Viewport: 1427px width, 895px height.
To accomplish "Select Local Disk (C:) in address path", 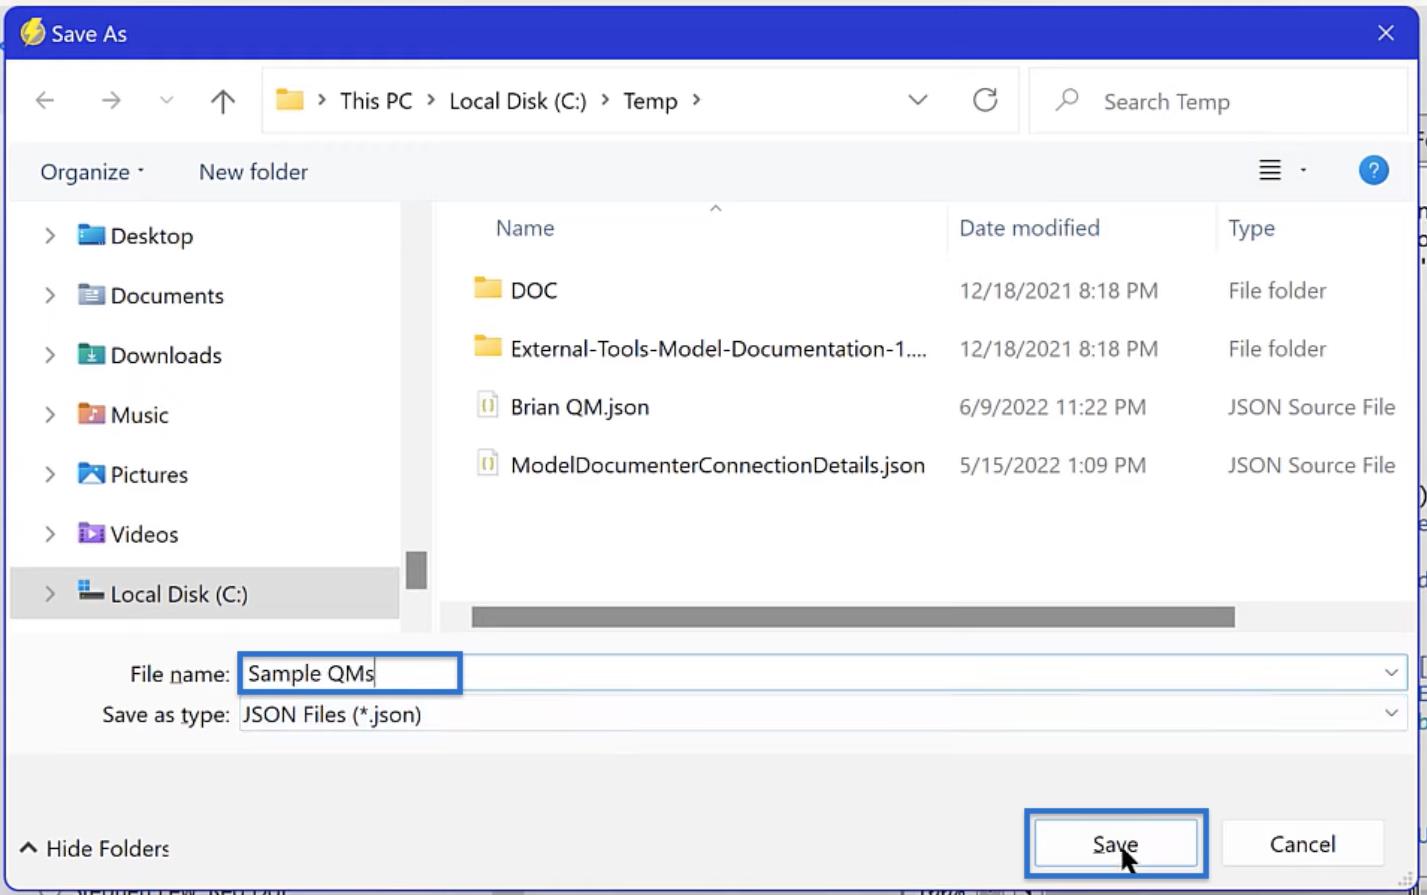I will pyautogui.click(x=518, y=101).
